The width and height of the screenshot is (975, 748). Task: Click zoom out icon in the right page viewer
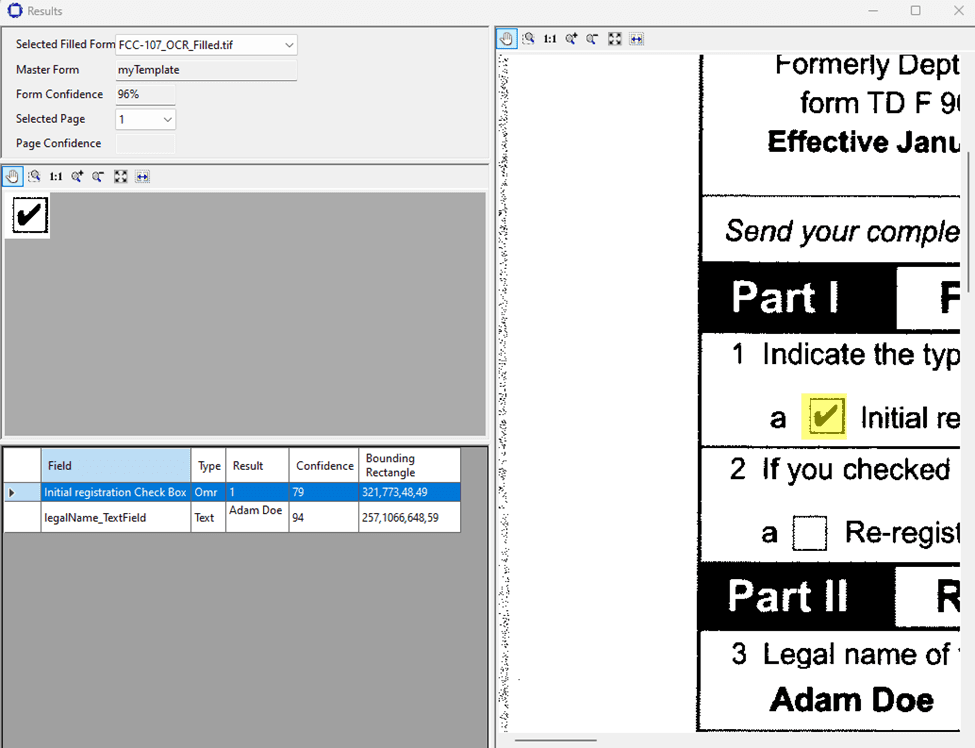tap(593, 39)
